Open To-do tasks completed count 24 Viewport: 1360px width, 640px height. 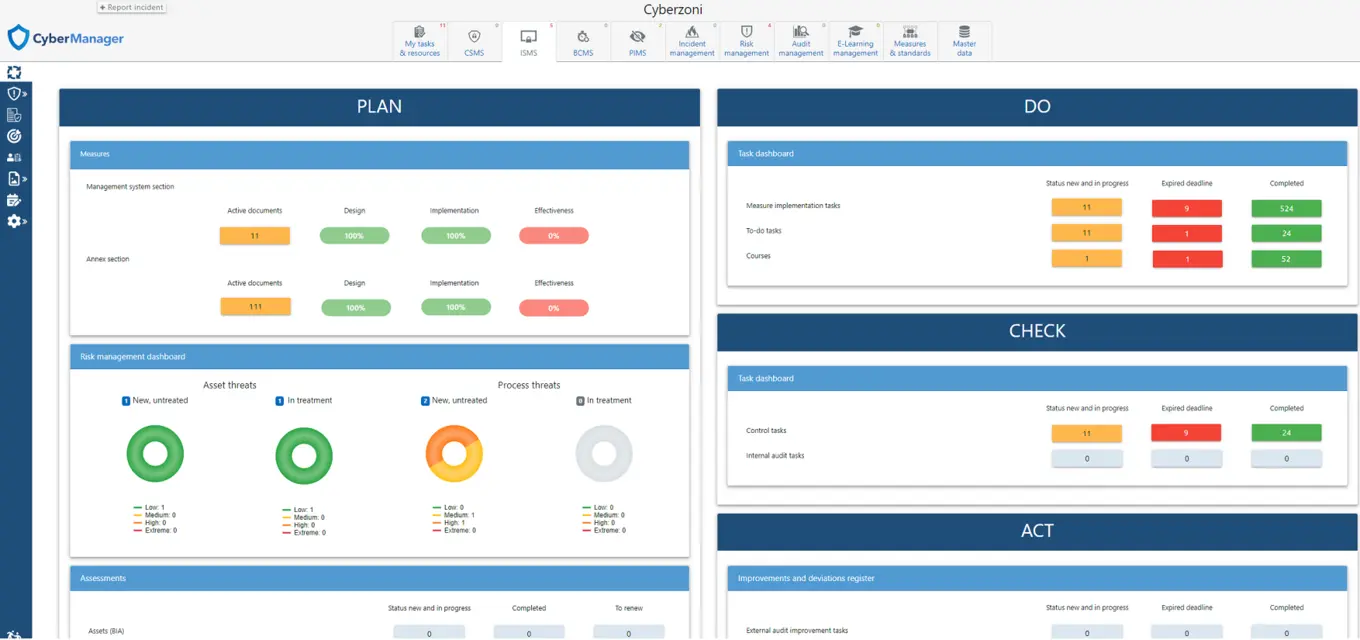(x=1287, y=233)
